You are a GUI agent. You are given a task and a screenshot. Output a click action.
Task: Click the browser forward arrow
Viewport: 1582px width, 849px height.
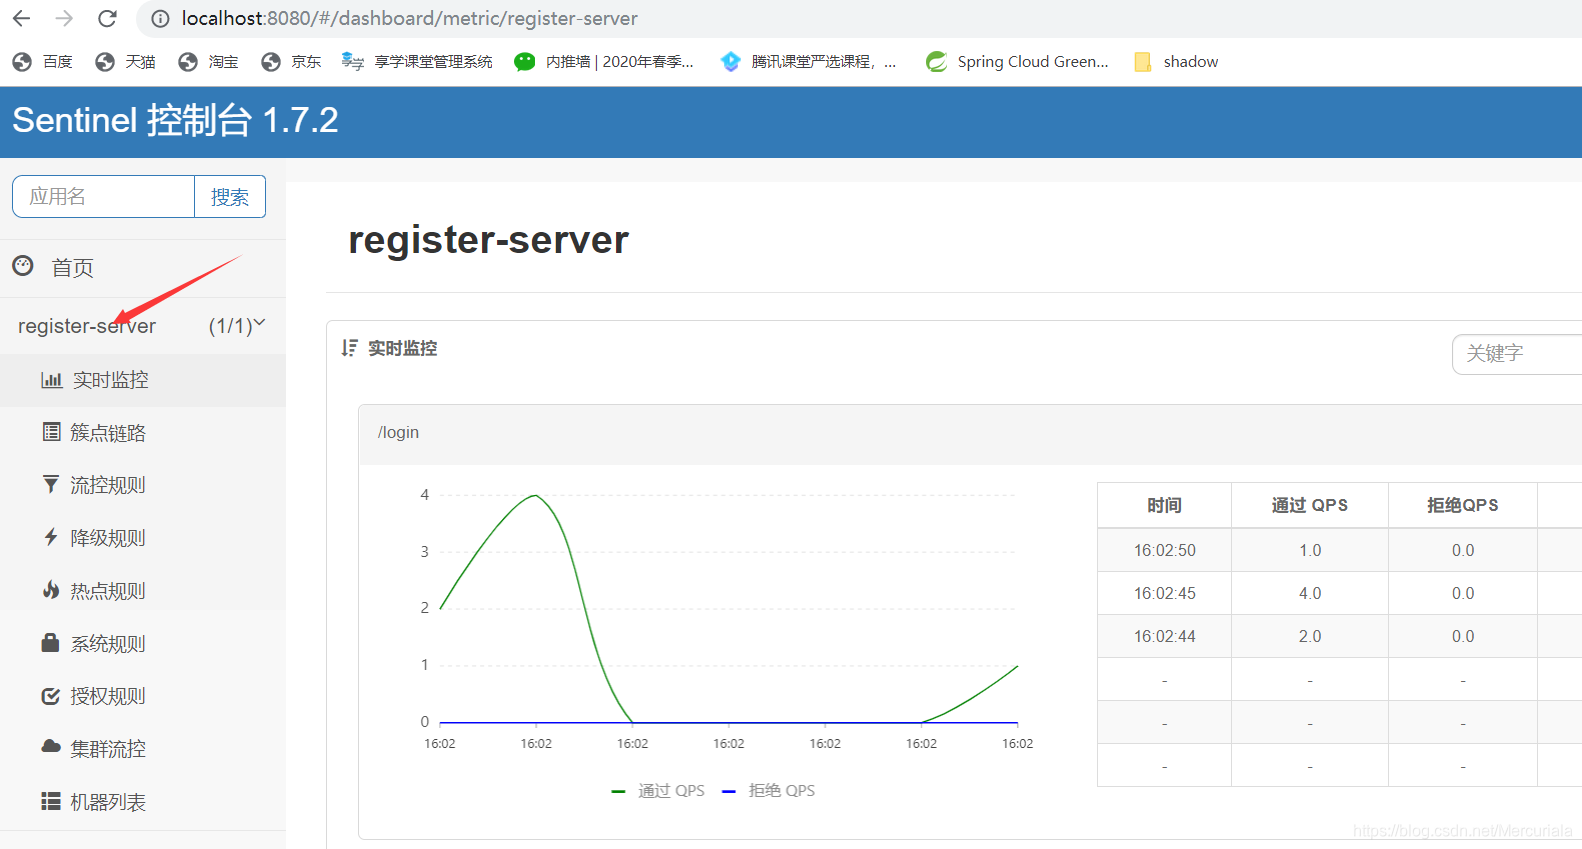point(64,18)
